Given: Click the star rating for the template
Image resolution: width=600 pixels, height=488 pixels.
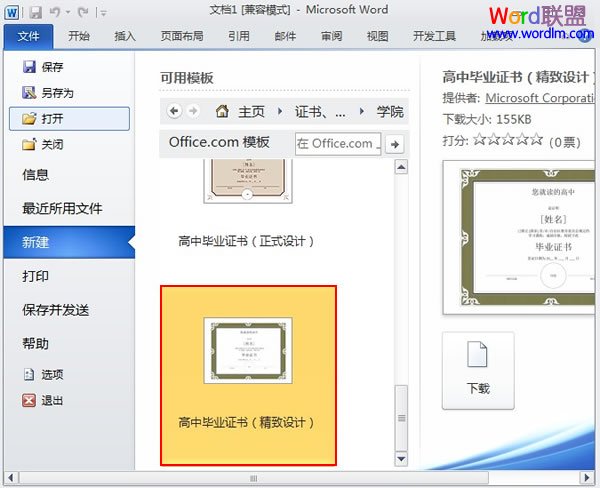Looking at the screenshot, I should 508,139.
